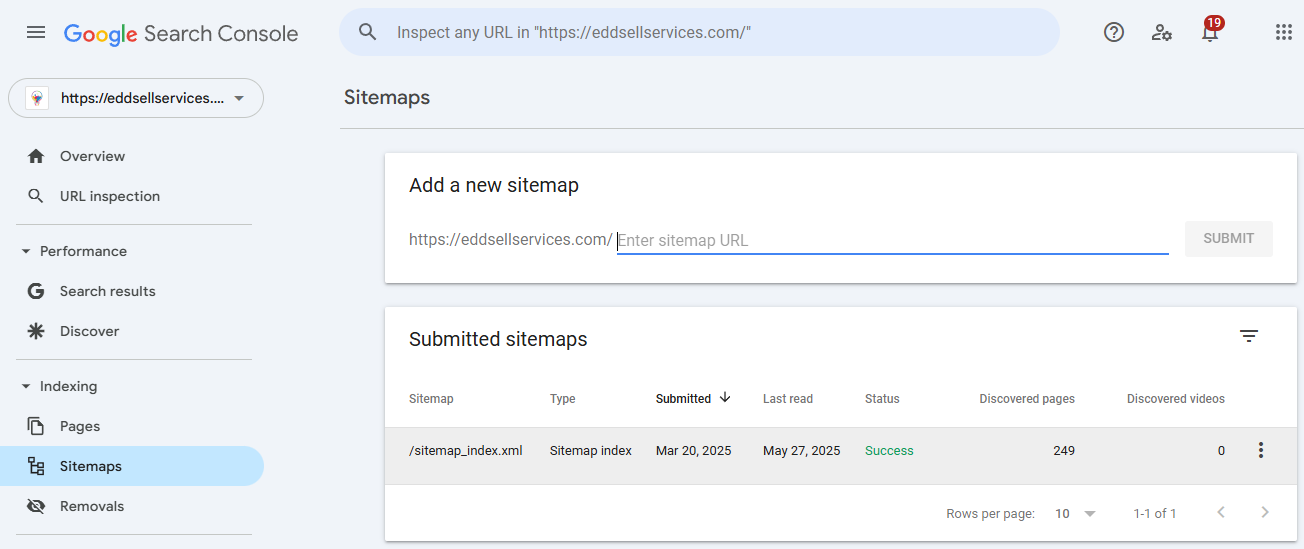Open the Rows per page dropdown

pos(1076,513)
